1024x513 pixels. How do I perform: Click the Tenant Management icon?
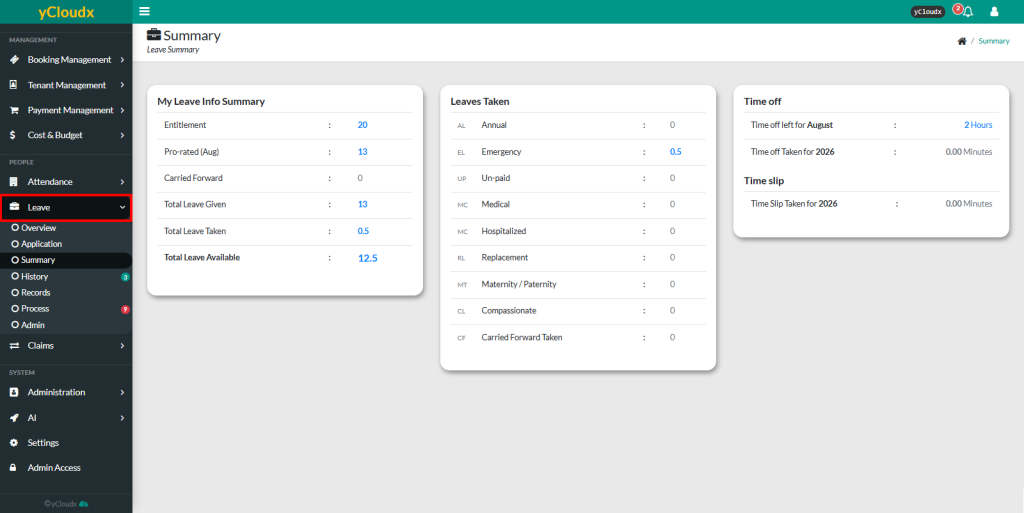pos(14,85)
